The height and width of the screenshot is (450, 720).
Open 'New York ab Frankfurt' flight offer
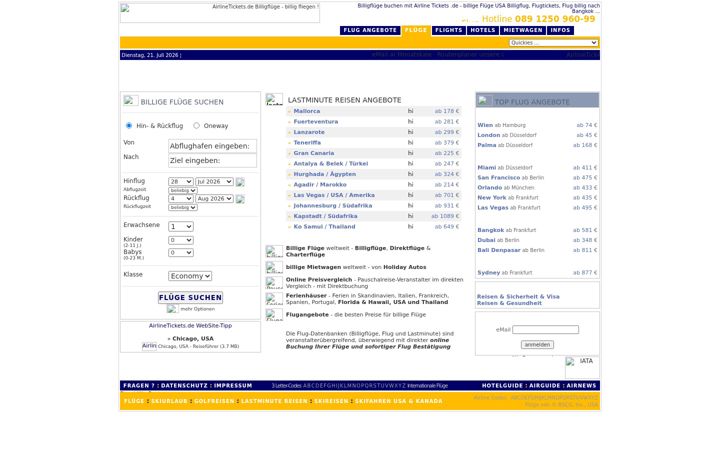pyautogui.click(x=508, y=197)
